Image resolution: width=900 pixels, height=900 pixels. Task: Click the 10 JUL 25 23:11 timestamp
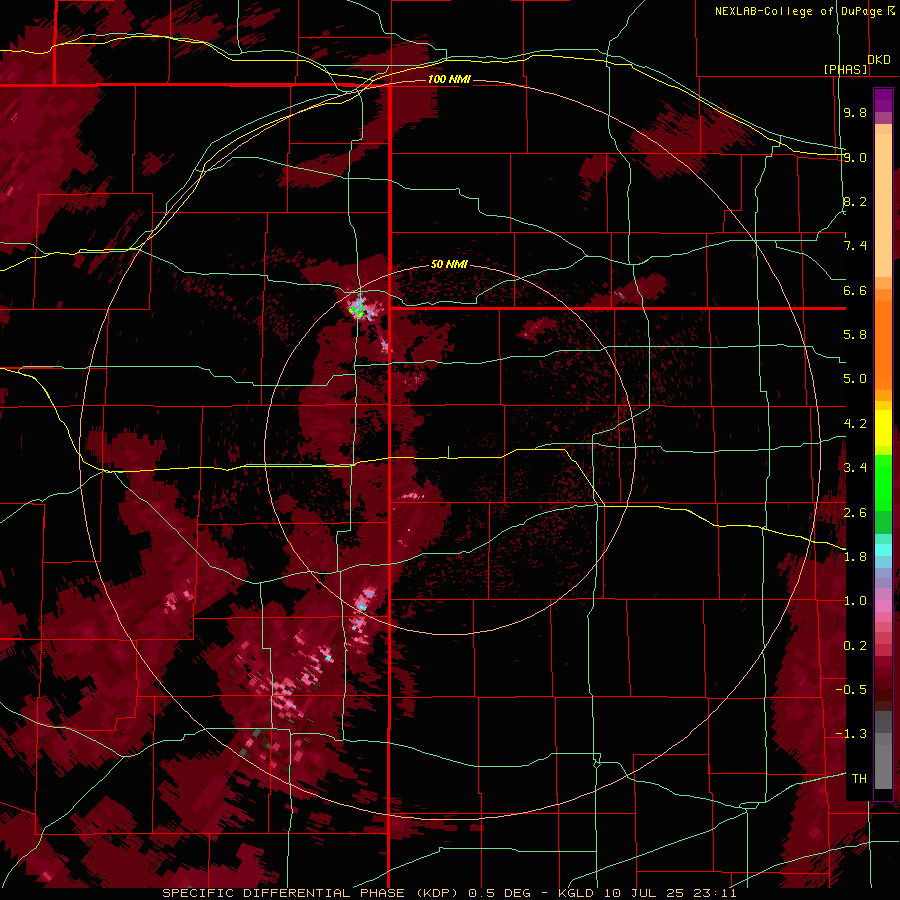[670, 893]
